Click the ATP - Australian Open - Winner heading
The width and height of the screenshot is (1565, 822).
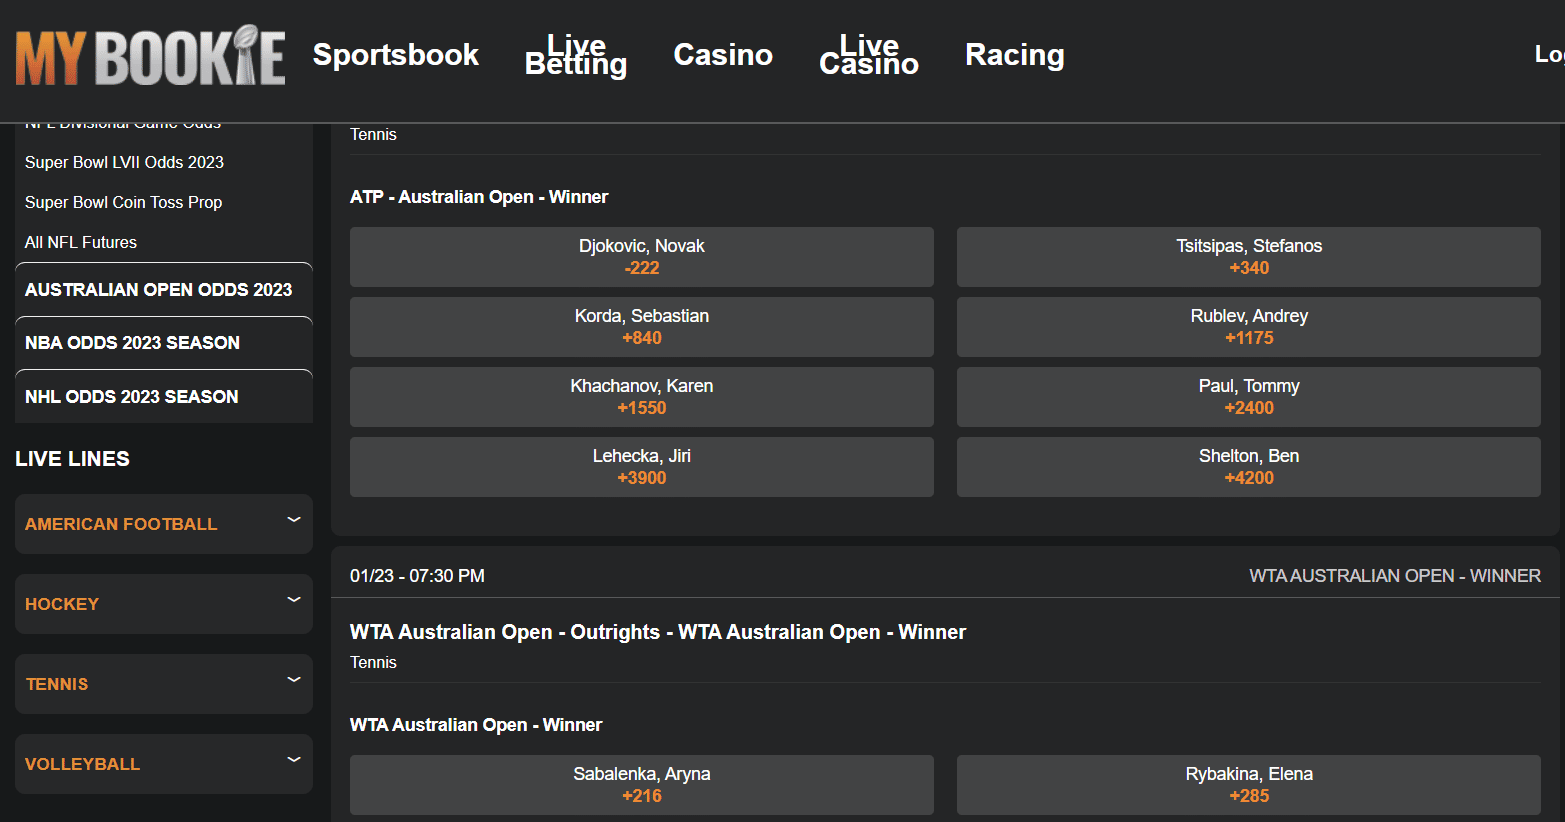(x=479, y=197)
